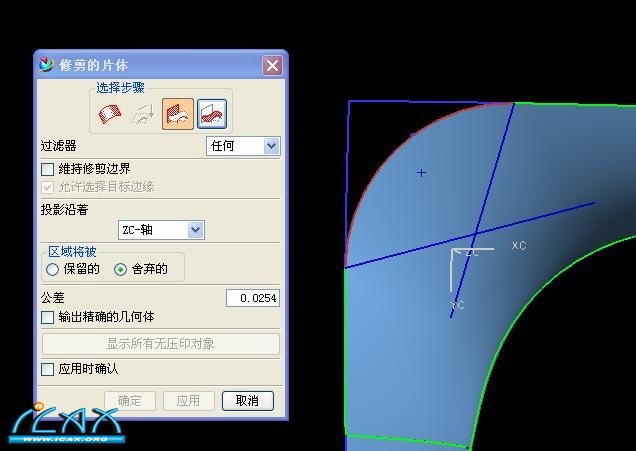
Task: Select the 保留的 radio button
Action: pos(52,269)
